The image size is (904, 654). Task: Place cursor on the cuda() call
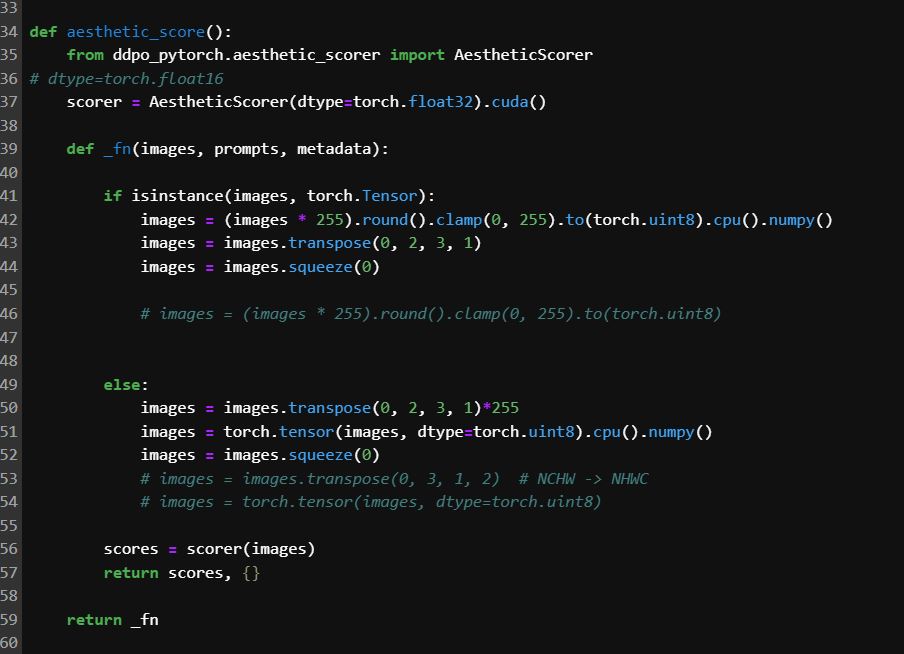[x=518, y=102]
